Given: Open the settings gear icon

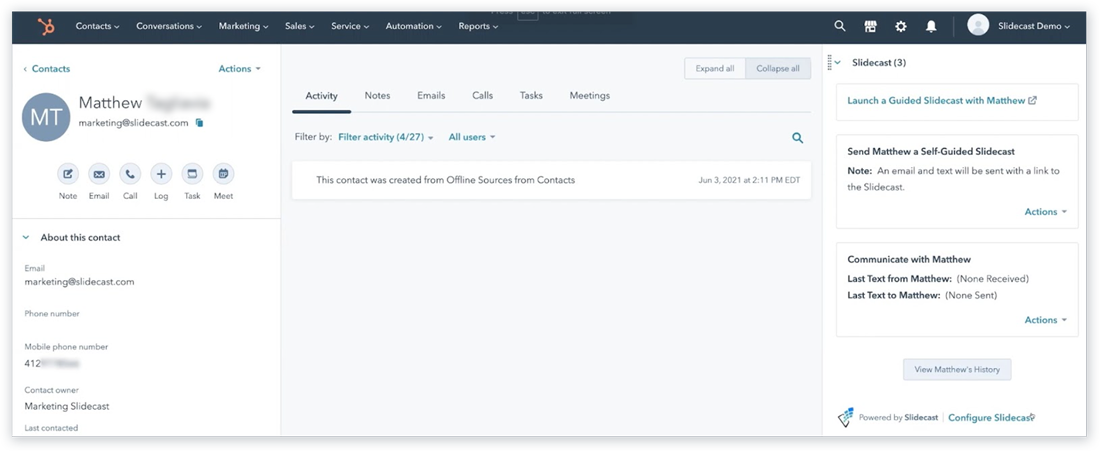Looking at the screenshot, I should tap(901, 26).
